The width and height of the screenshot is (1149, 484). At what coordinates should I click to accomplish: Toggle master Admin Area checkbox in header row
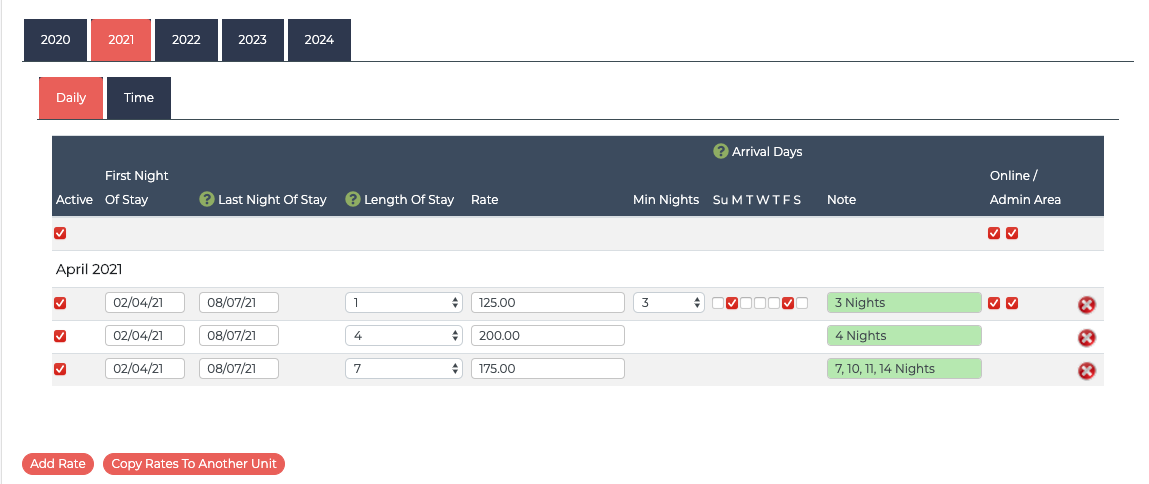click(x=1012, y=233)
